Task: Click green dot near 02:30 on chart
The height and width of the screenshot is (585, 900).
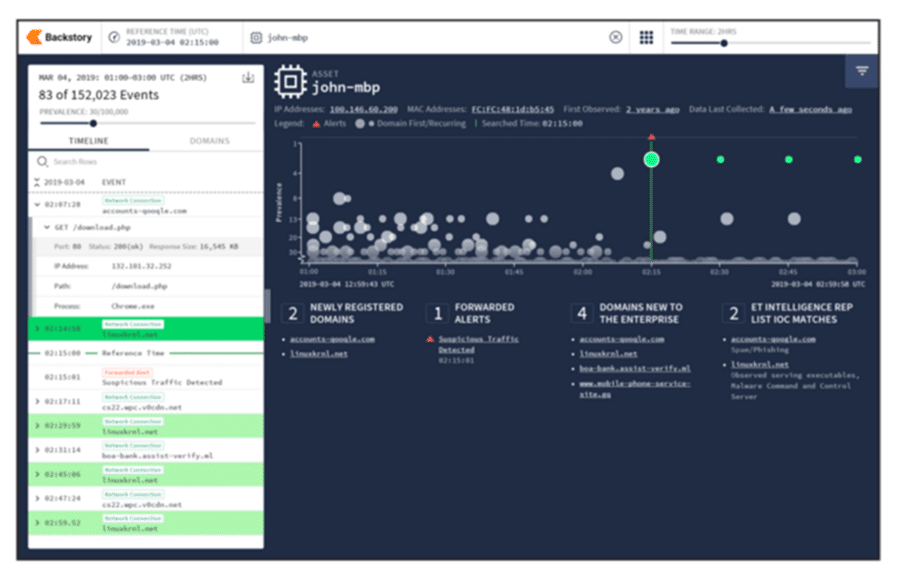Action: click(x=720, y=160)
